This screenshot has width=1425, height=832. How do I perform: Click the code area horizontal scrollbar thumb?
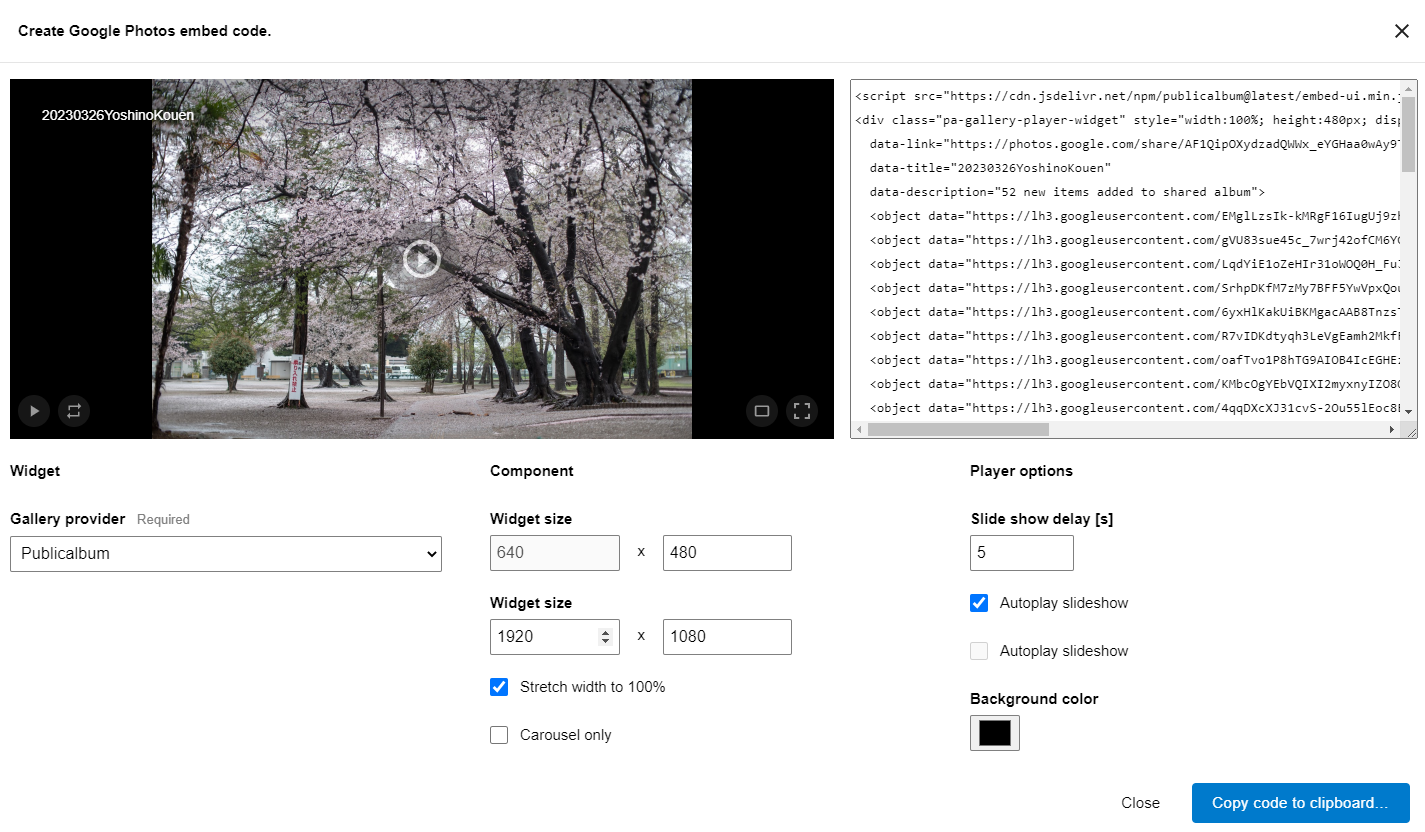point(958,430)
